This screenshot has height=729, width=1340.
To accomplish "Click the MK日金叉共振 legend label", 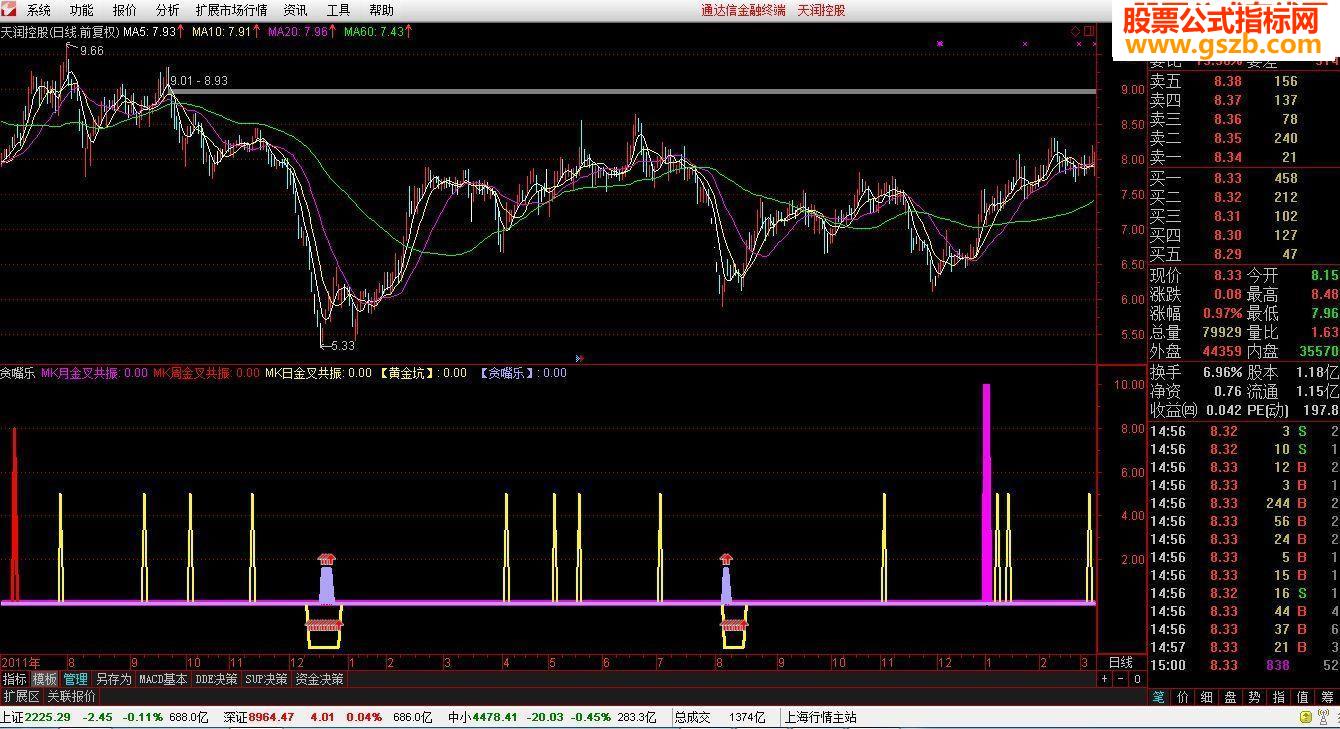I will click(318, 373).
